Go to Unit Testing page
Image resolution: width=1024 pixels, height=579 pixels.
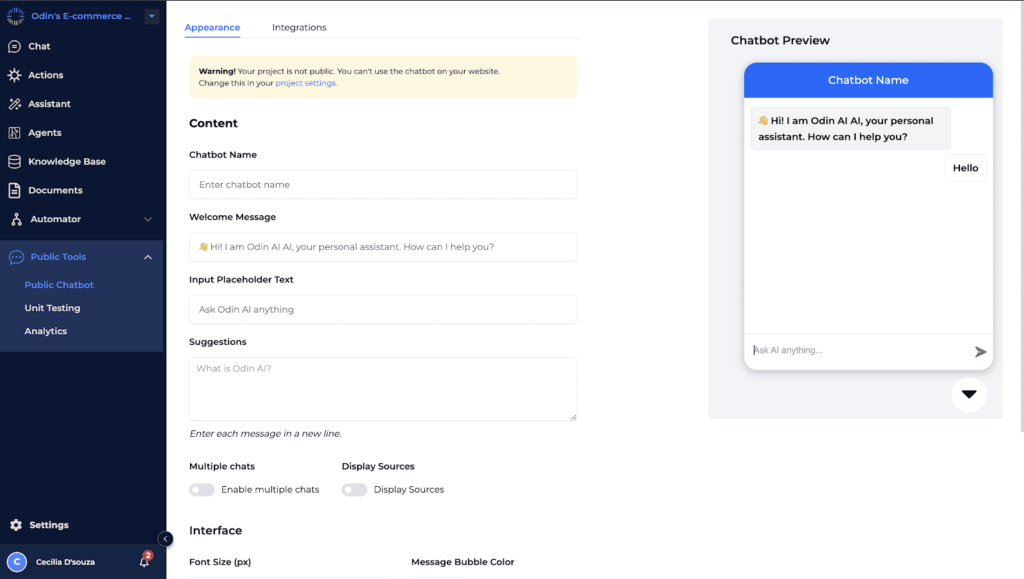(x=53, y=307)
